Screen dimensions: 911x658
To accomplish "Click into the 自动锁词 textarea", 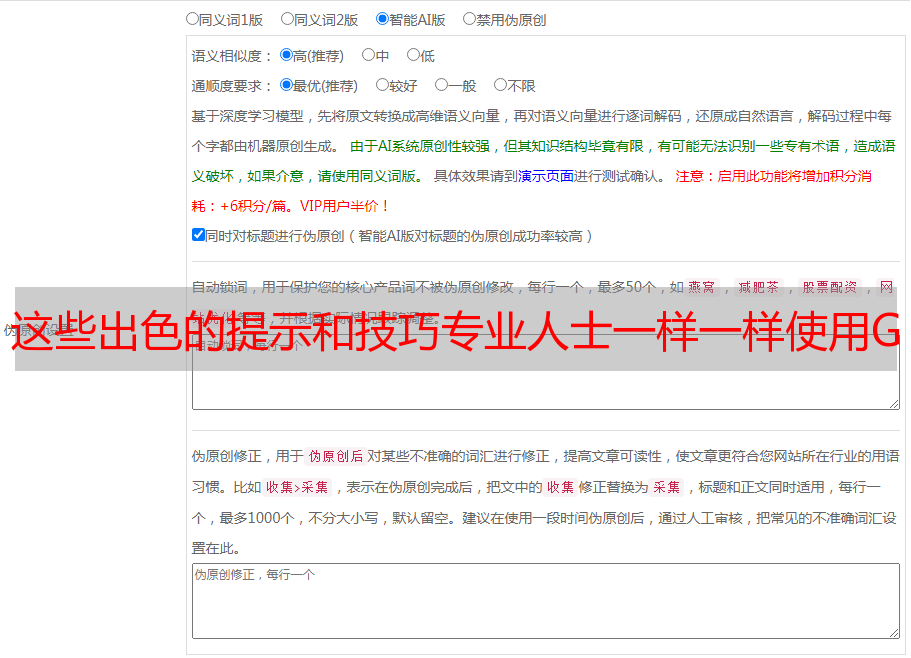I will pyautogui.click(x=546, y=372).
